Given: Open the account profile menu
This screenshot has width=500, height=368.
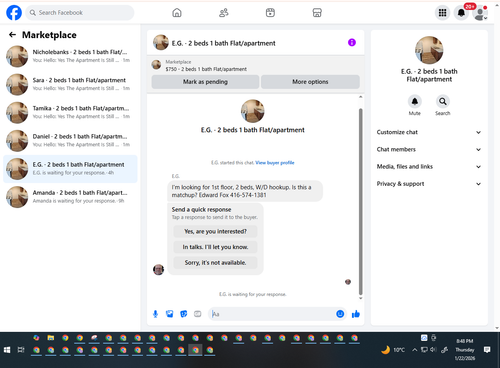Looking at the screenshot, I should point(480,13).
